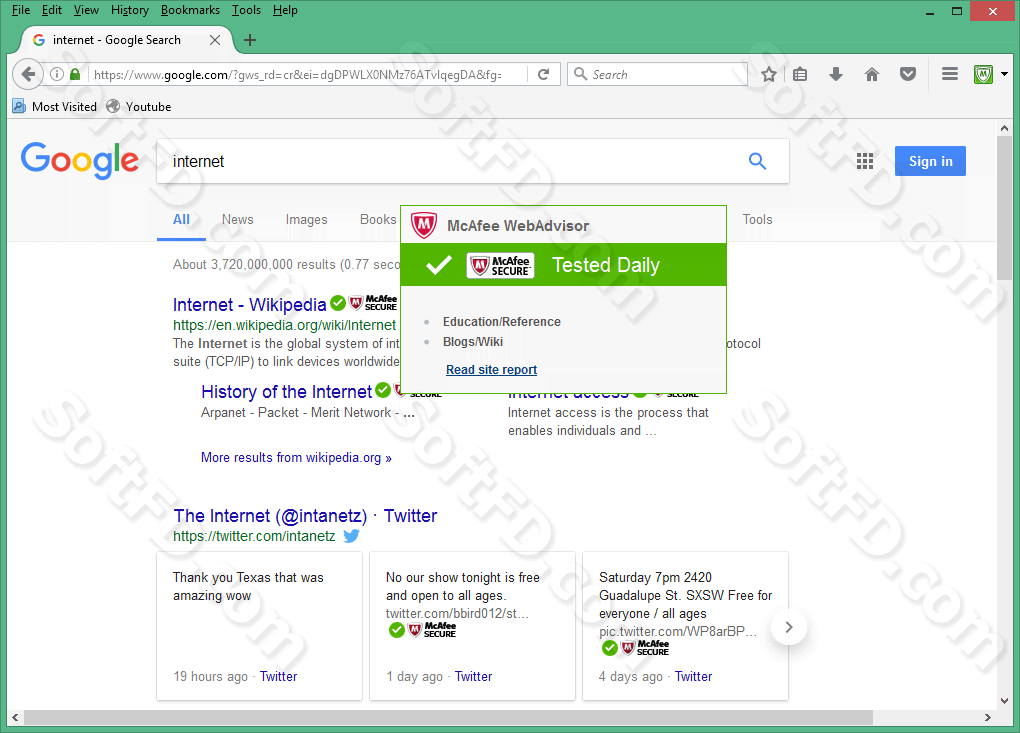Click the vertical scrollbar down arrow

point(1004,700)
